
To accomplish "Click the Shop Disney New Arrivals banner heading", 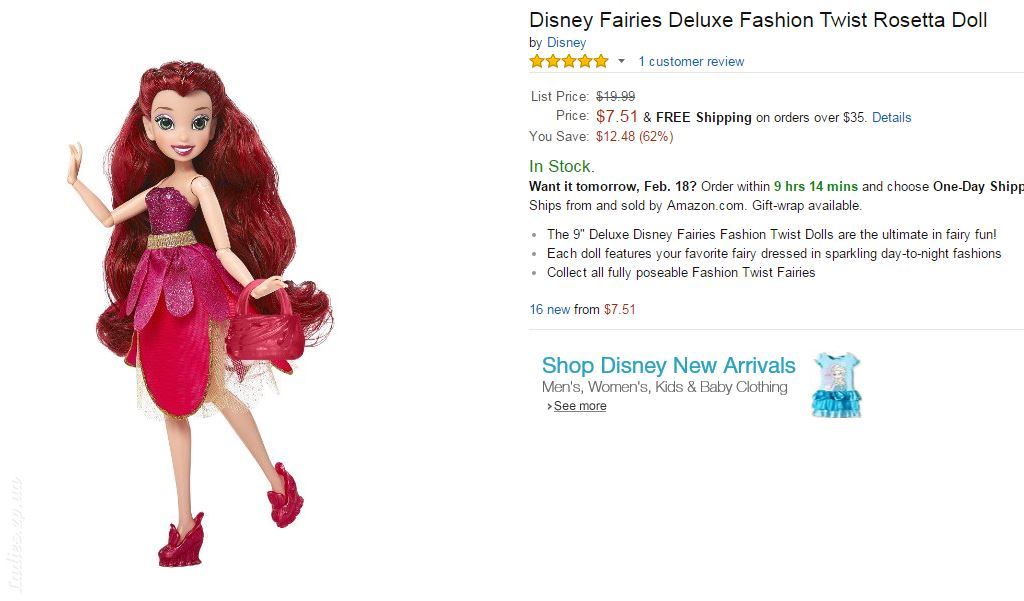I will pos(669,365).
